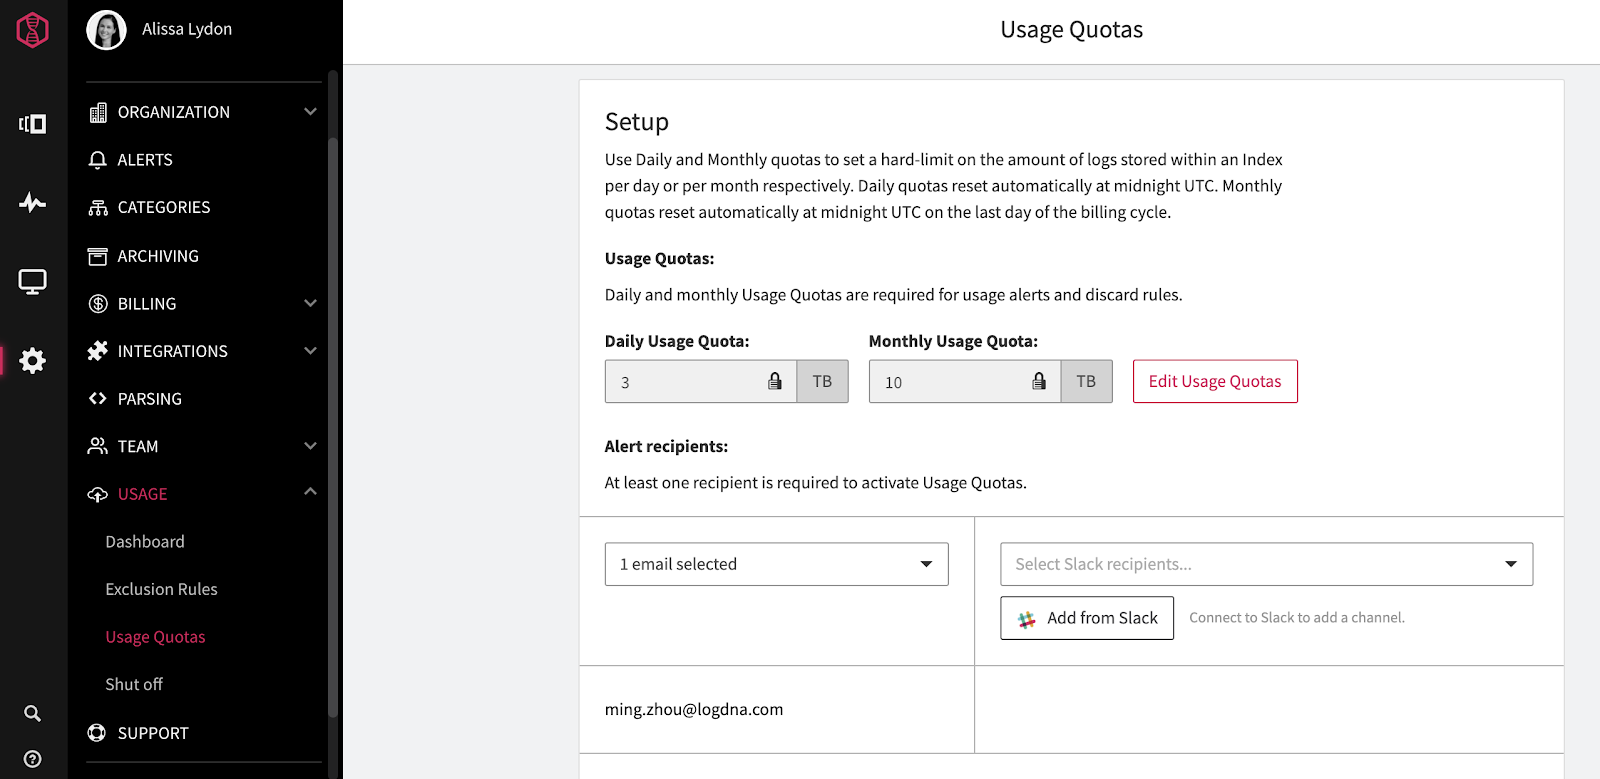Click the help question mark icon
This screenshot has height=779, width=1600.
coord(32,759)
